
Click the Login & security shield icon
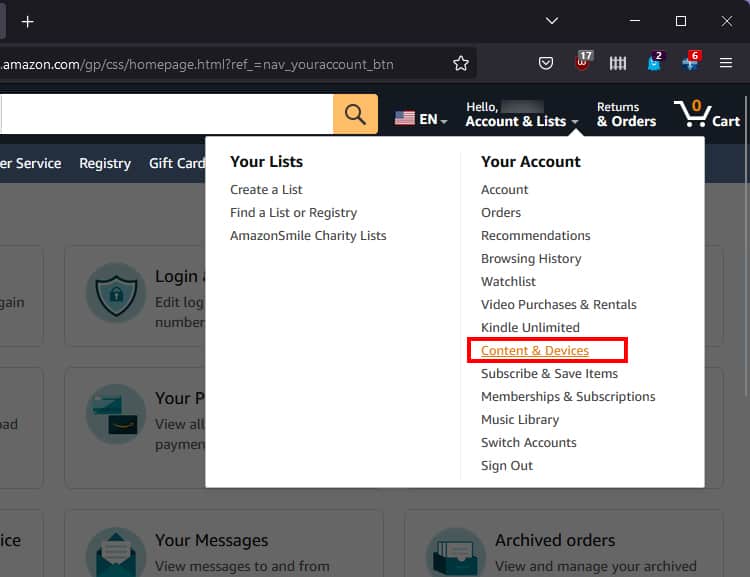[x=116, y=292]
